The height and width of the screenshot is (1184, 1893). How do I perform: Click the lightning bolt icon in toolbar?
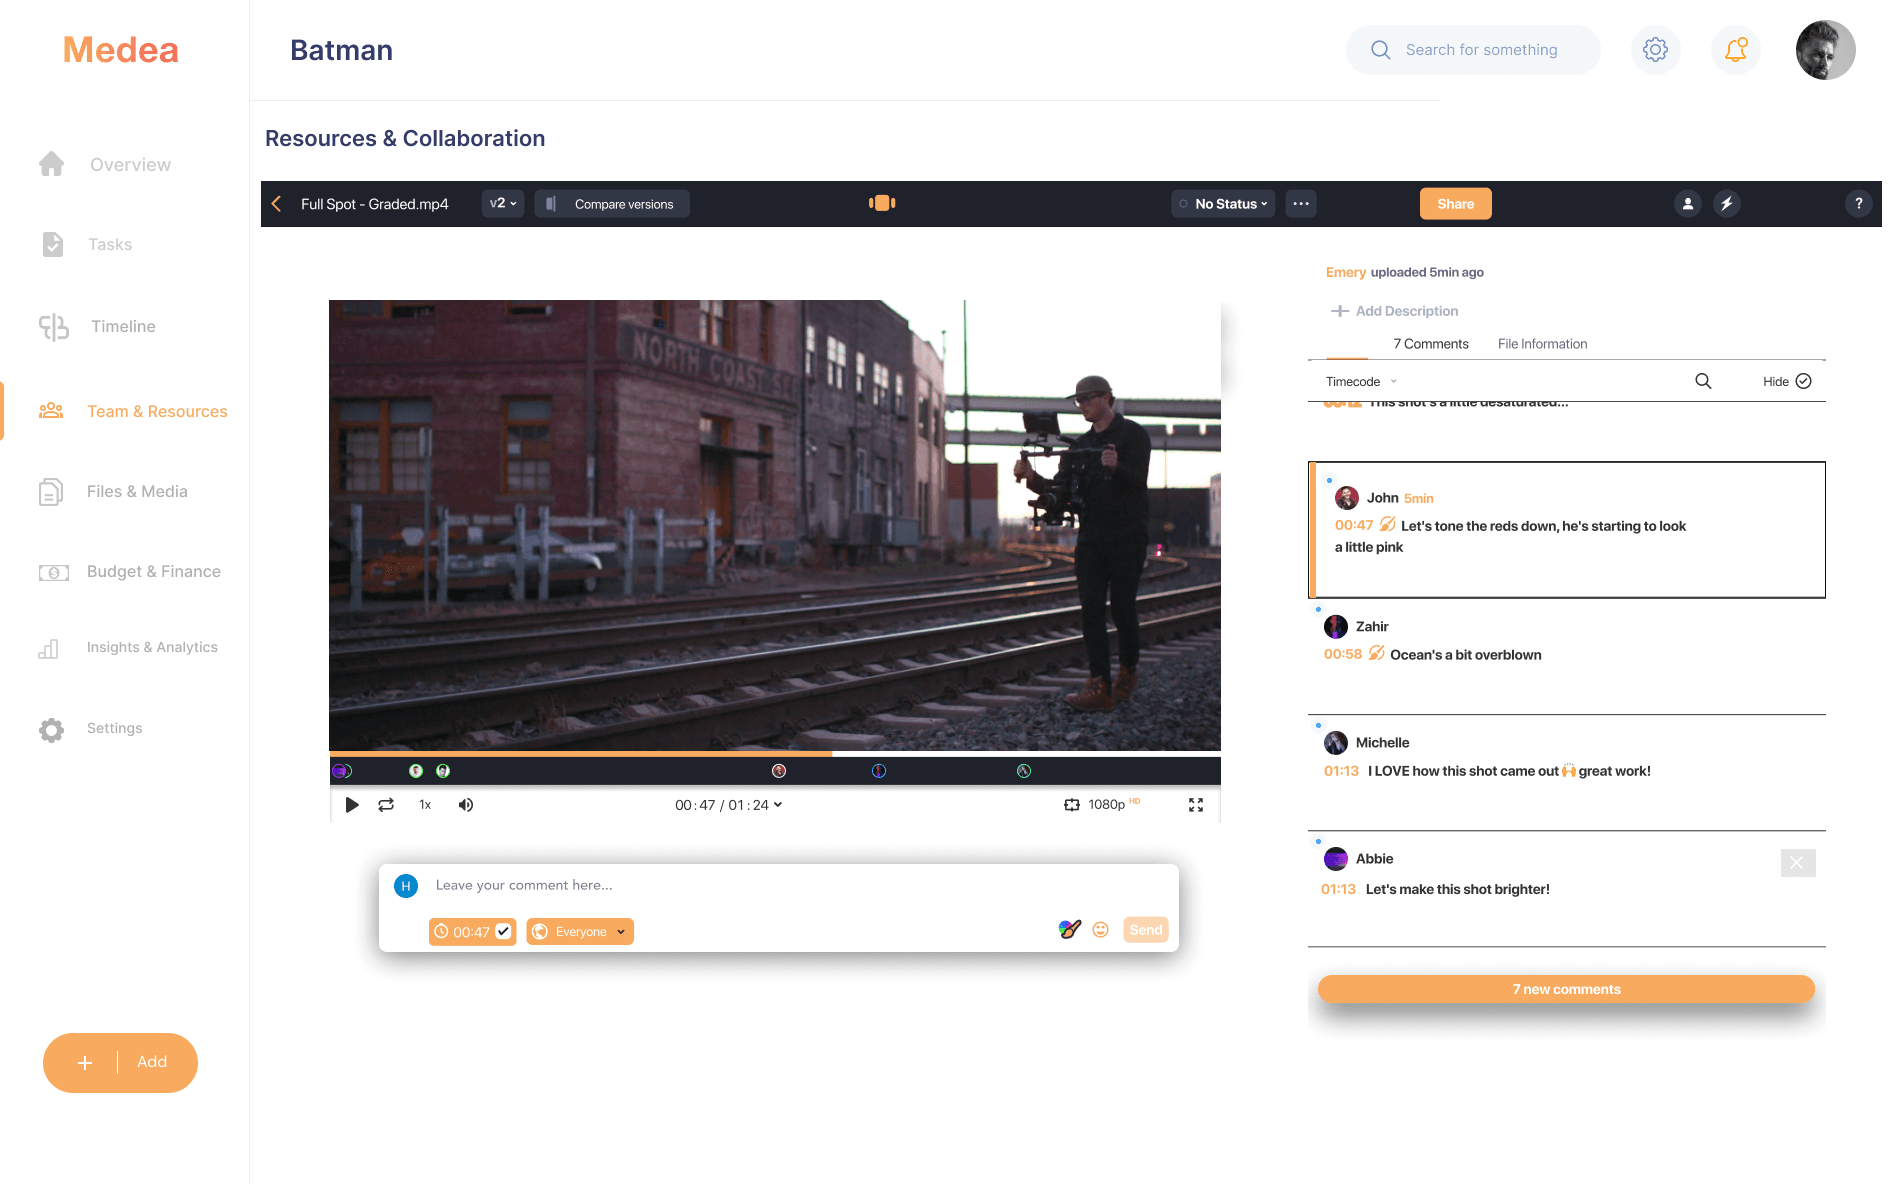1727,204
